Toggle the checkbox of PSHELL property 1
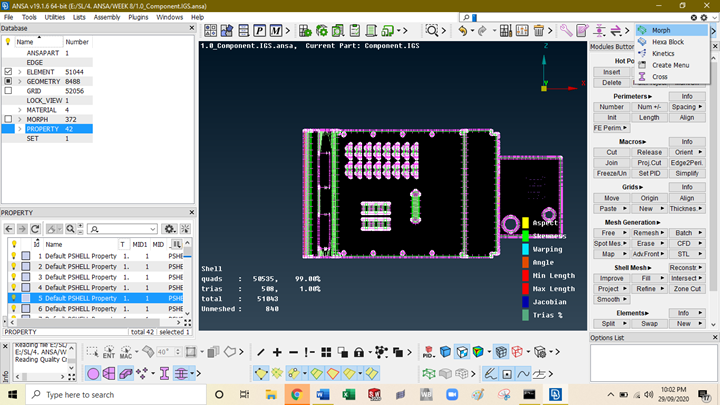Viewport: 720px width, 405px height. [26, 256]
